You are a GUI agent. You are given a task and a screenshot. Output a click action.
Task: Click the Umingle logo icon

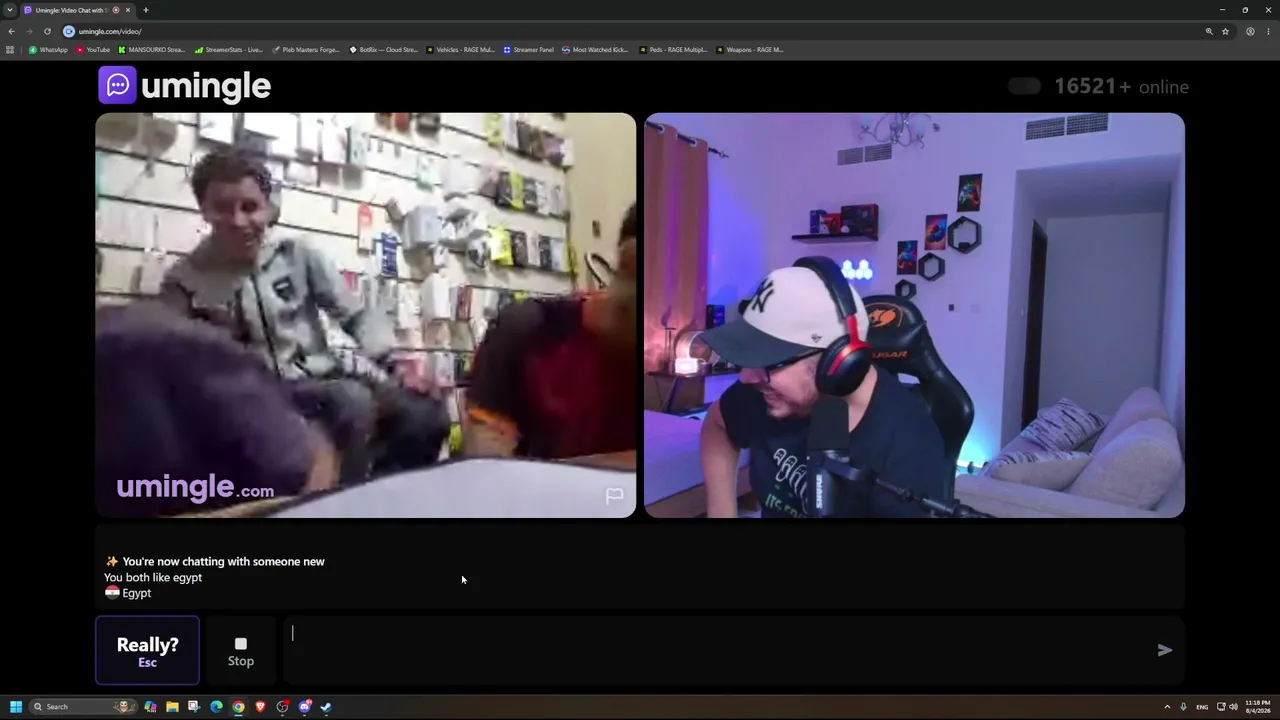[x=117, y=85]
